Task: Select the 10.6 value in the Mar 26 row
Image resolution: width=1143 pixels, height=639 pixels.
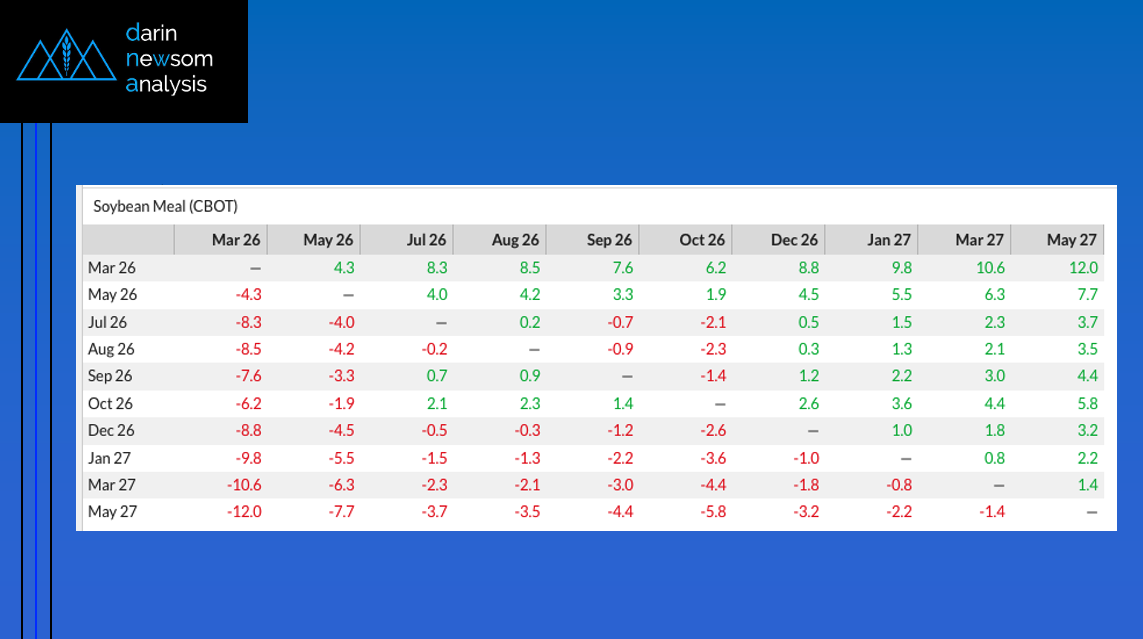Action: tap(991, 268)
